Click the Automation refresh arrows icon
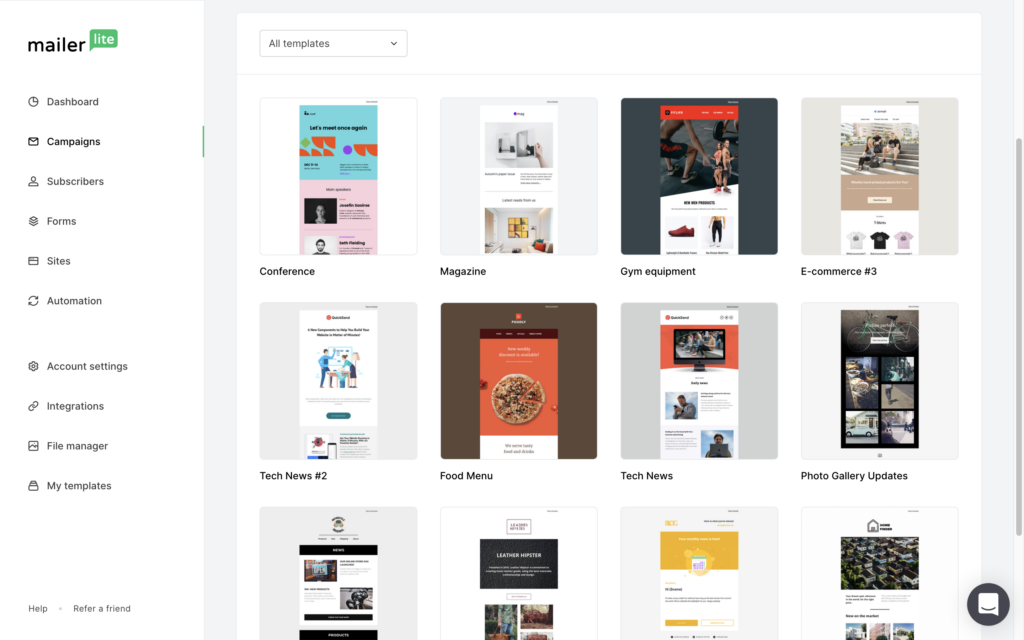The height and width of the screenshot is (640, 1024). pos(33,300)
